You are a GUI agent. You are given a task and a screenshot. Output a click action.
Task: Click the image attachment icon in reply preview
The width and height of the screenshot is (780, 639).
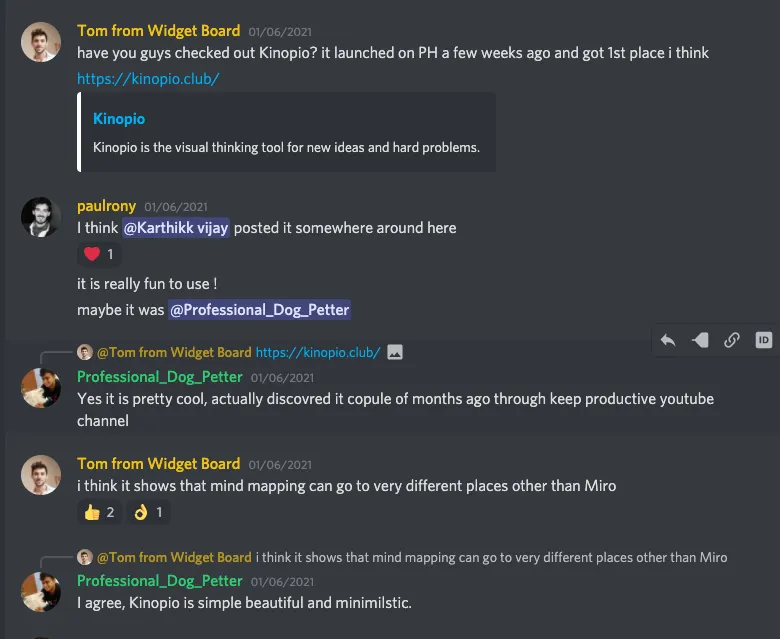tap(395, 352)
